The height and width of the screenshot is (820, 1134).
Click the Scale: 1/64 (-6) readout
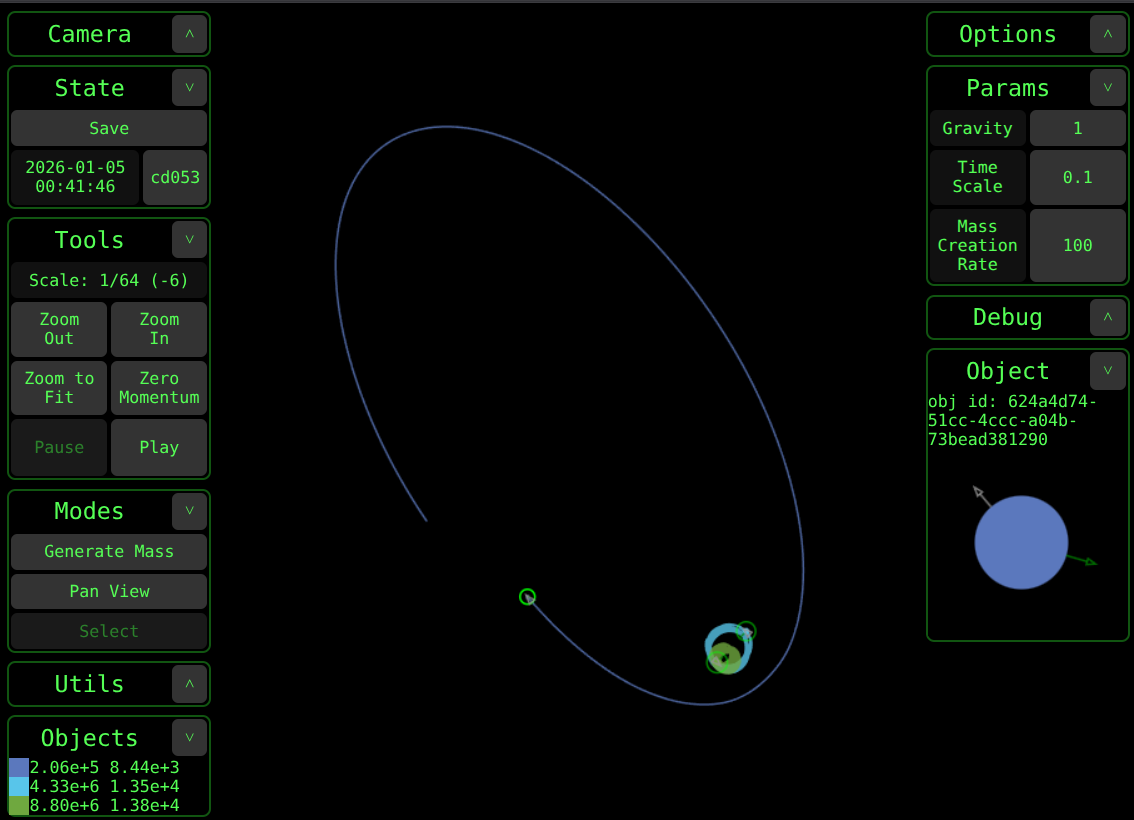coord(109,281)
